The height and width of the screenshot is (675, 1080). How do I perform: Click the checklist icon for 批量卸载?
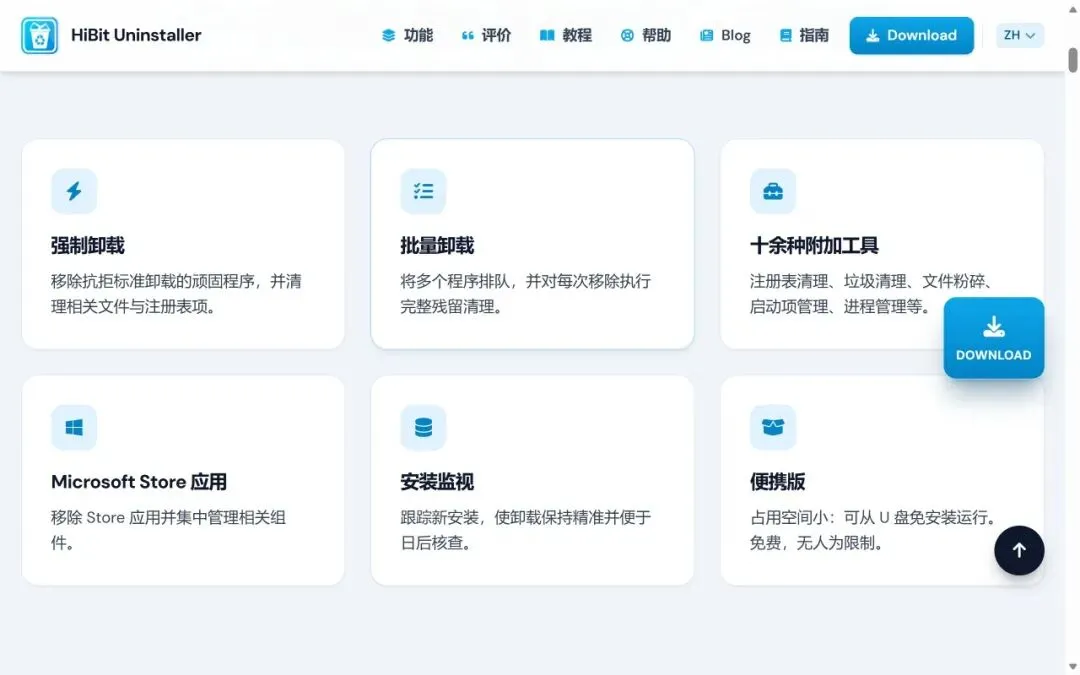pyautogui.click(x=423, y=191)
